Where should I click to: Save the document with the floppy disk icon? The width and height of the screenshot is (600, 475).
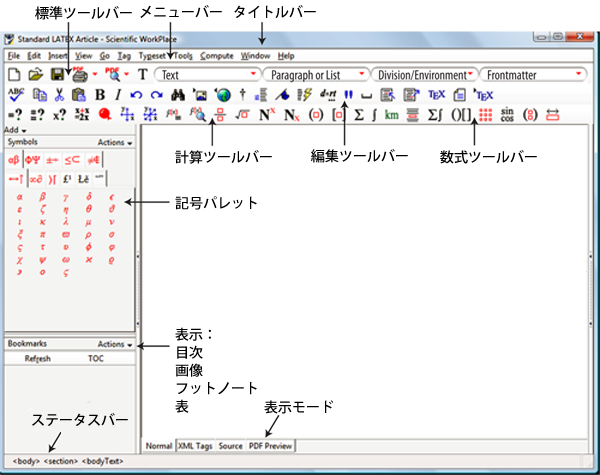click(x=57, y=74)
